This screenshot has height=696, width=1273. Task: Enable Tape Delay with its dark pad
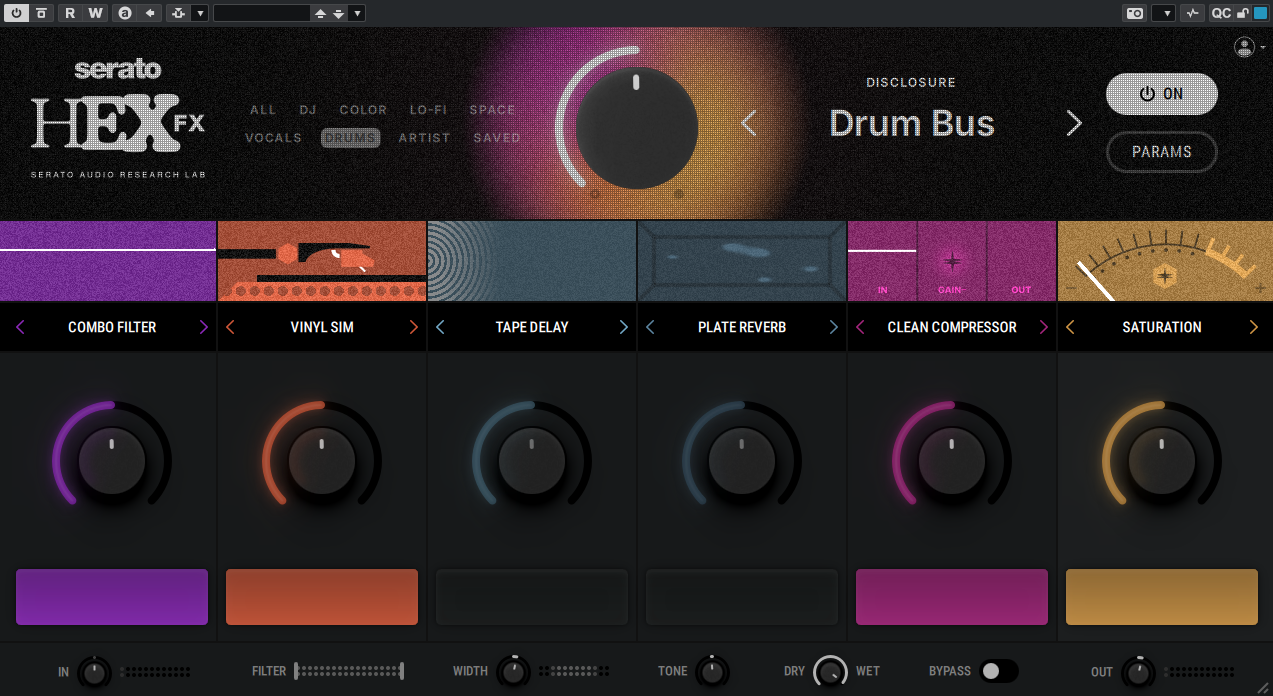pyautogui.click(x=532, y=597)
